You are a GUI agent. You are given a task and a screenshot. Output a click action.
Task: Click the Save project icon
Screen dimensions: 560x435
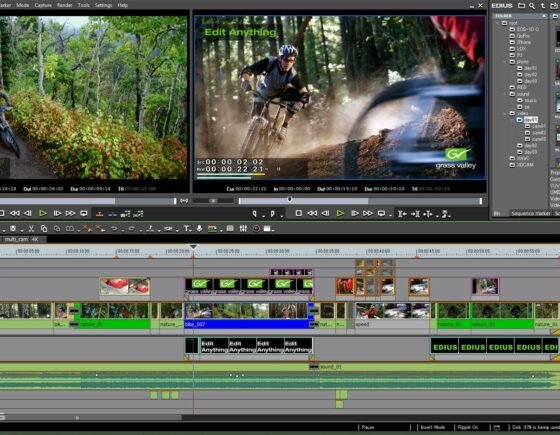13,229
